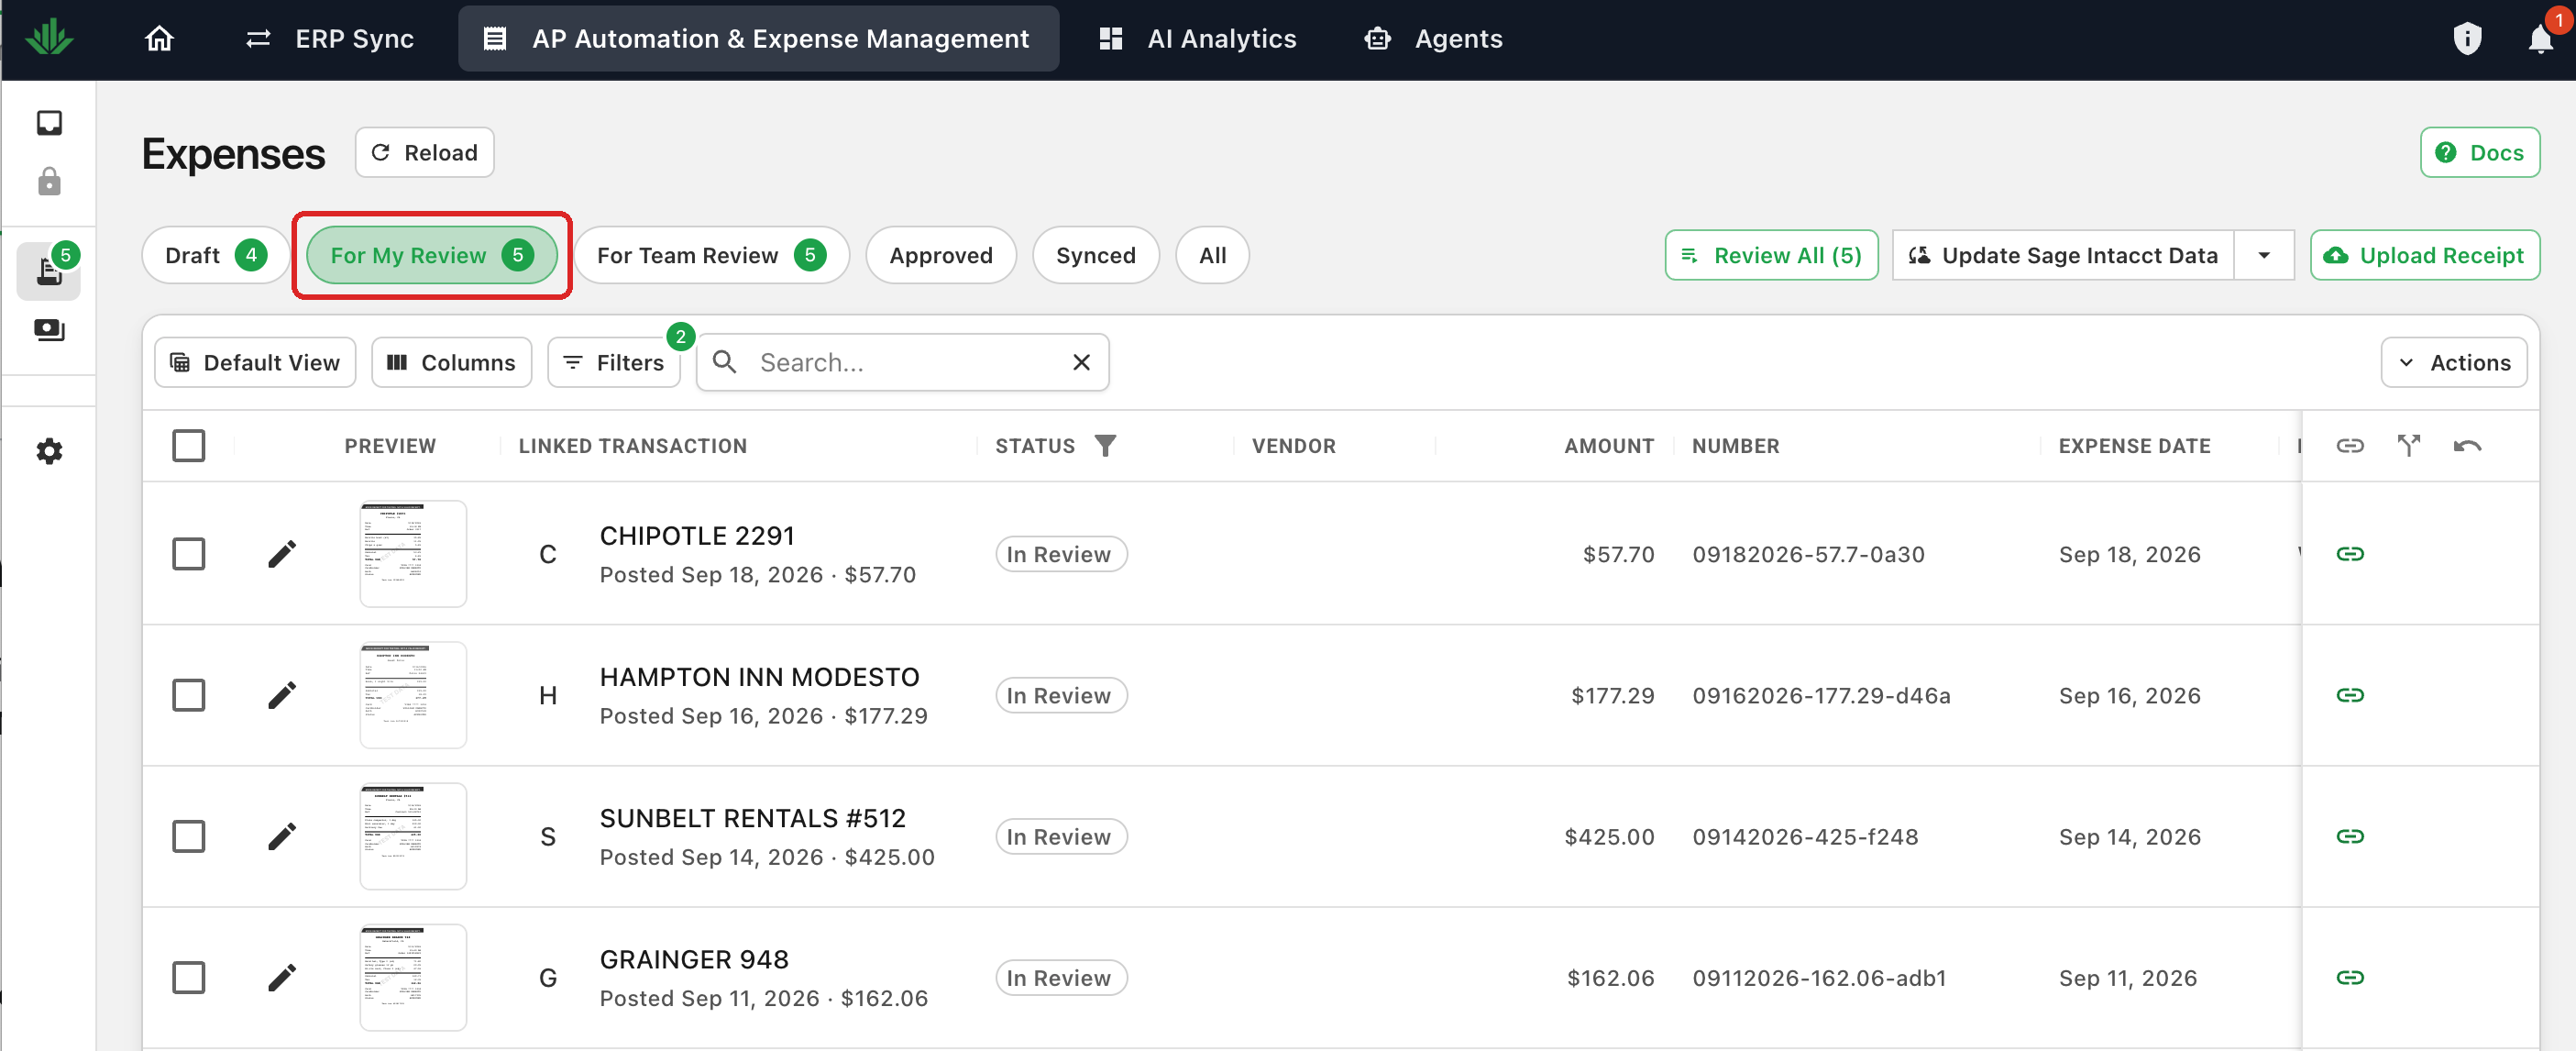Image resolution: width=2576 pixels, height=1051 pixels.
Task: Open the Filters panel
Action: tap(614, 362)
